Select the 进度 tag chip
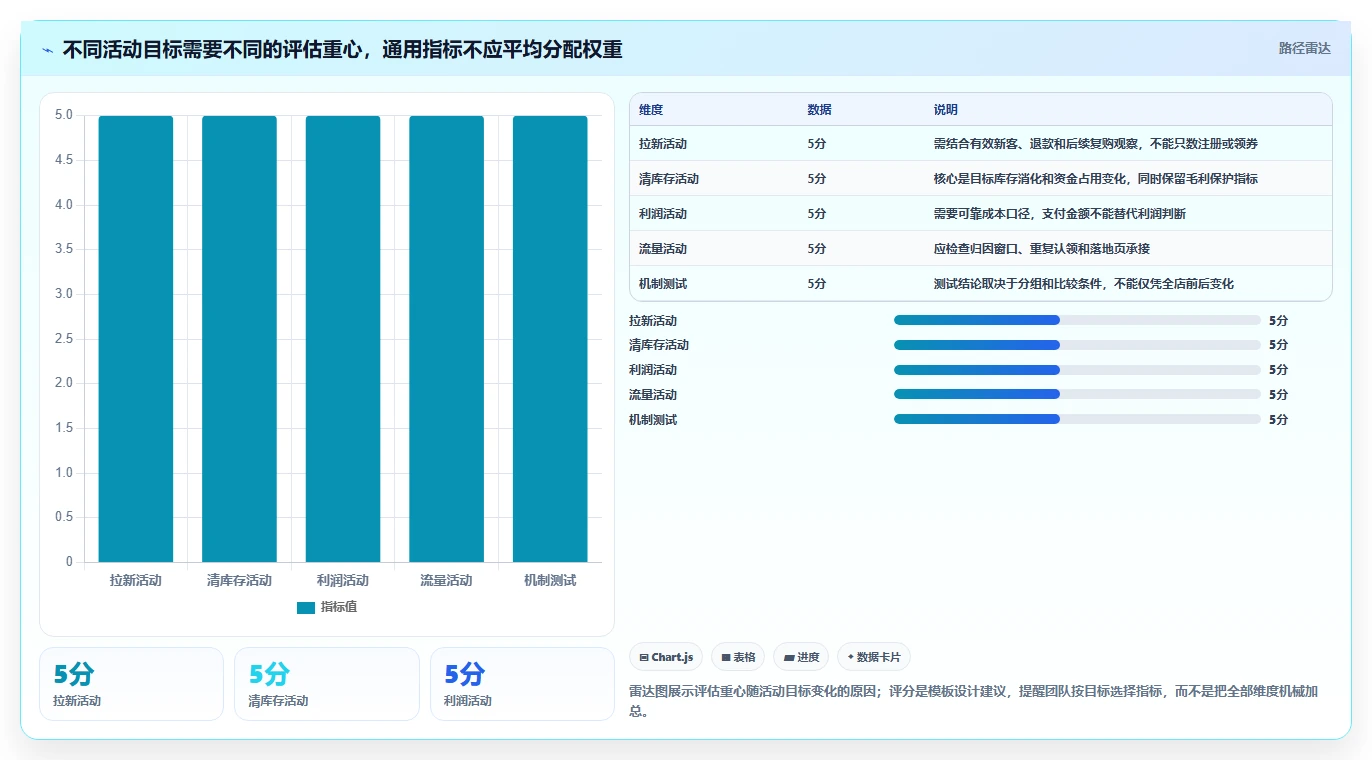The height and width of the screenshot is (760, 1372). click(801, 657)
